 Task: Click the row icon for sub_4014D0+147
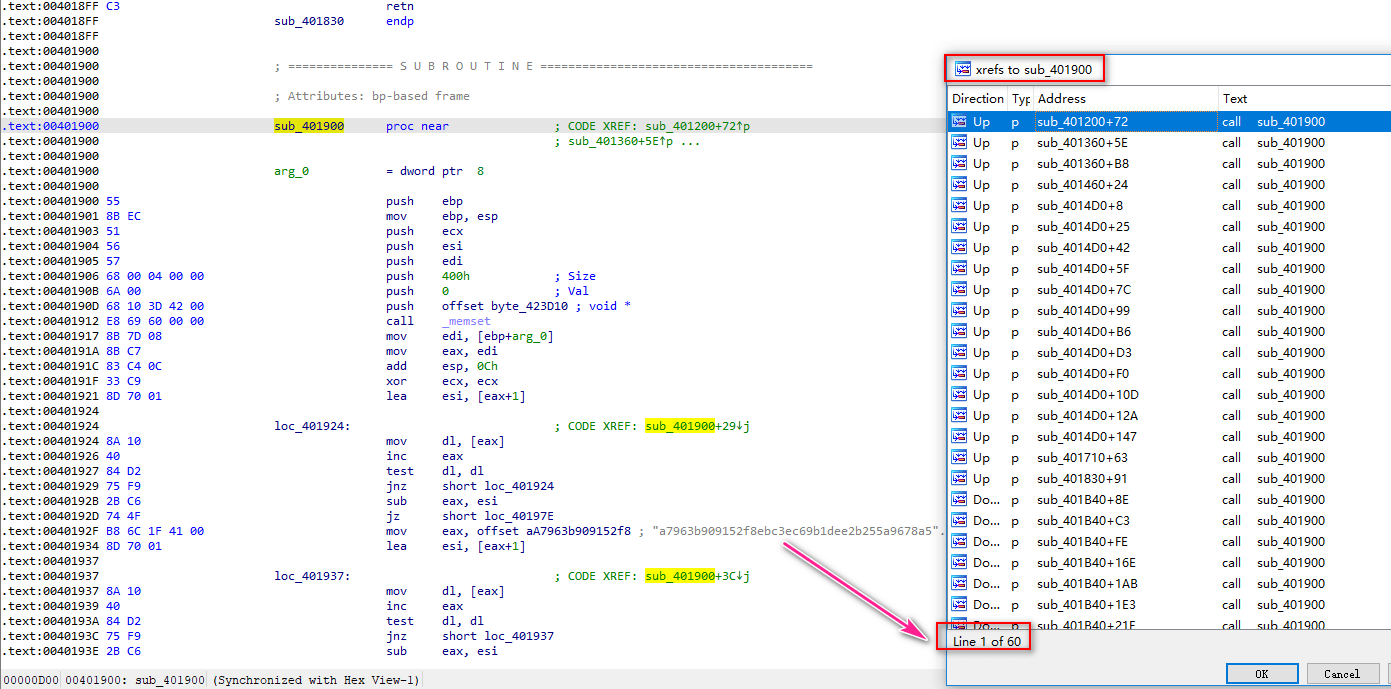click(x=960, y=436)
